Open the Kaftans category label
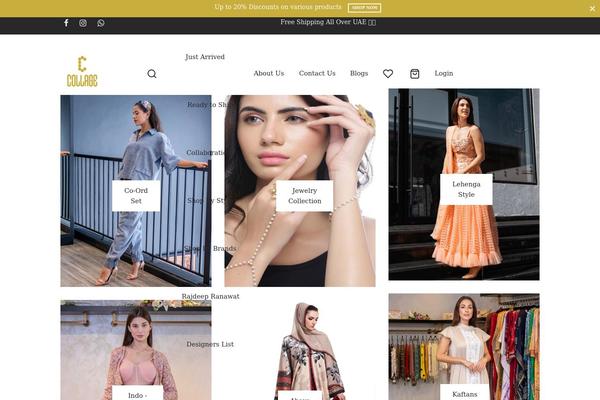This screenshot has width=600, height=400. click(465, 393)
